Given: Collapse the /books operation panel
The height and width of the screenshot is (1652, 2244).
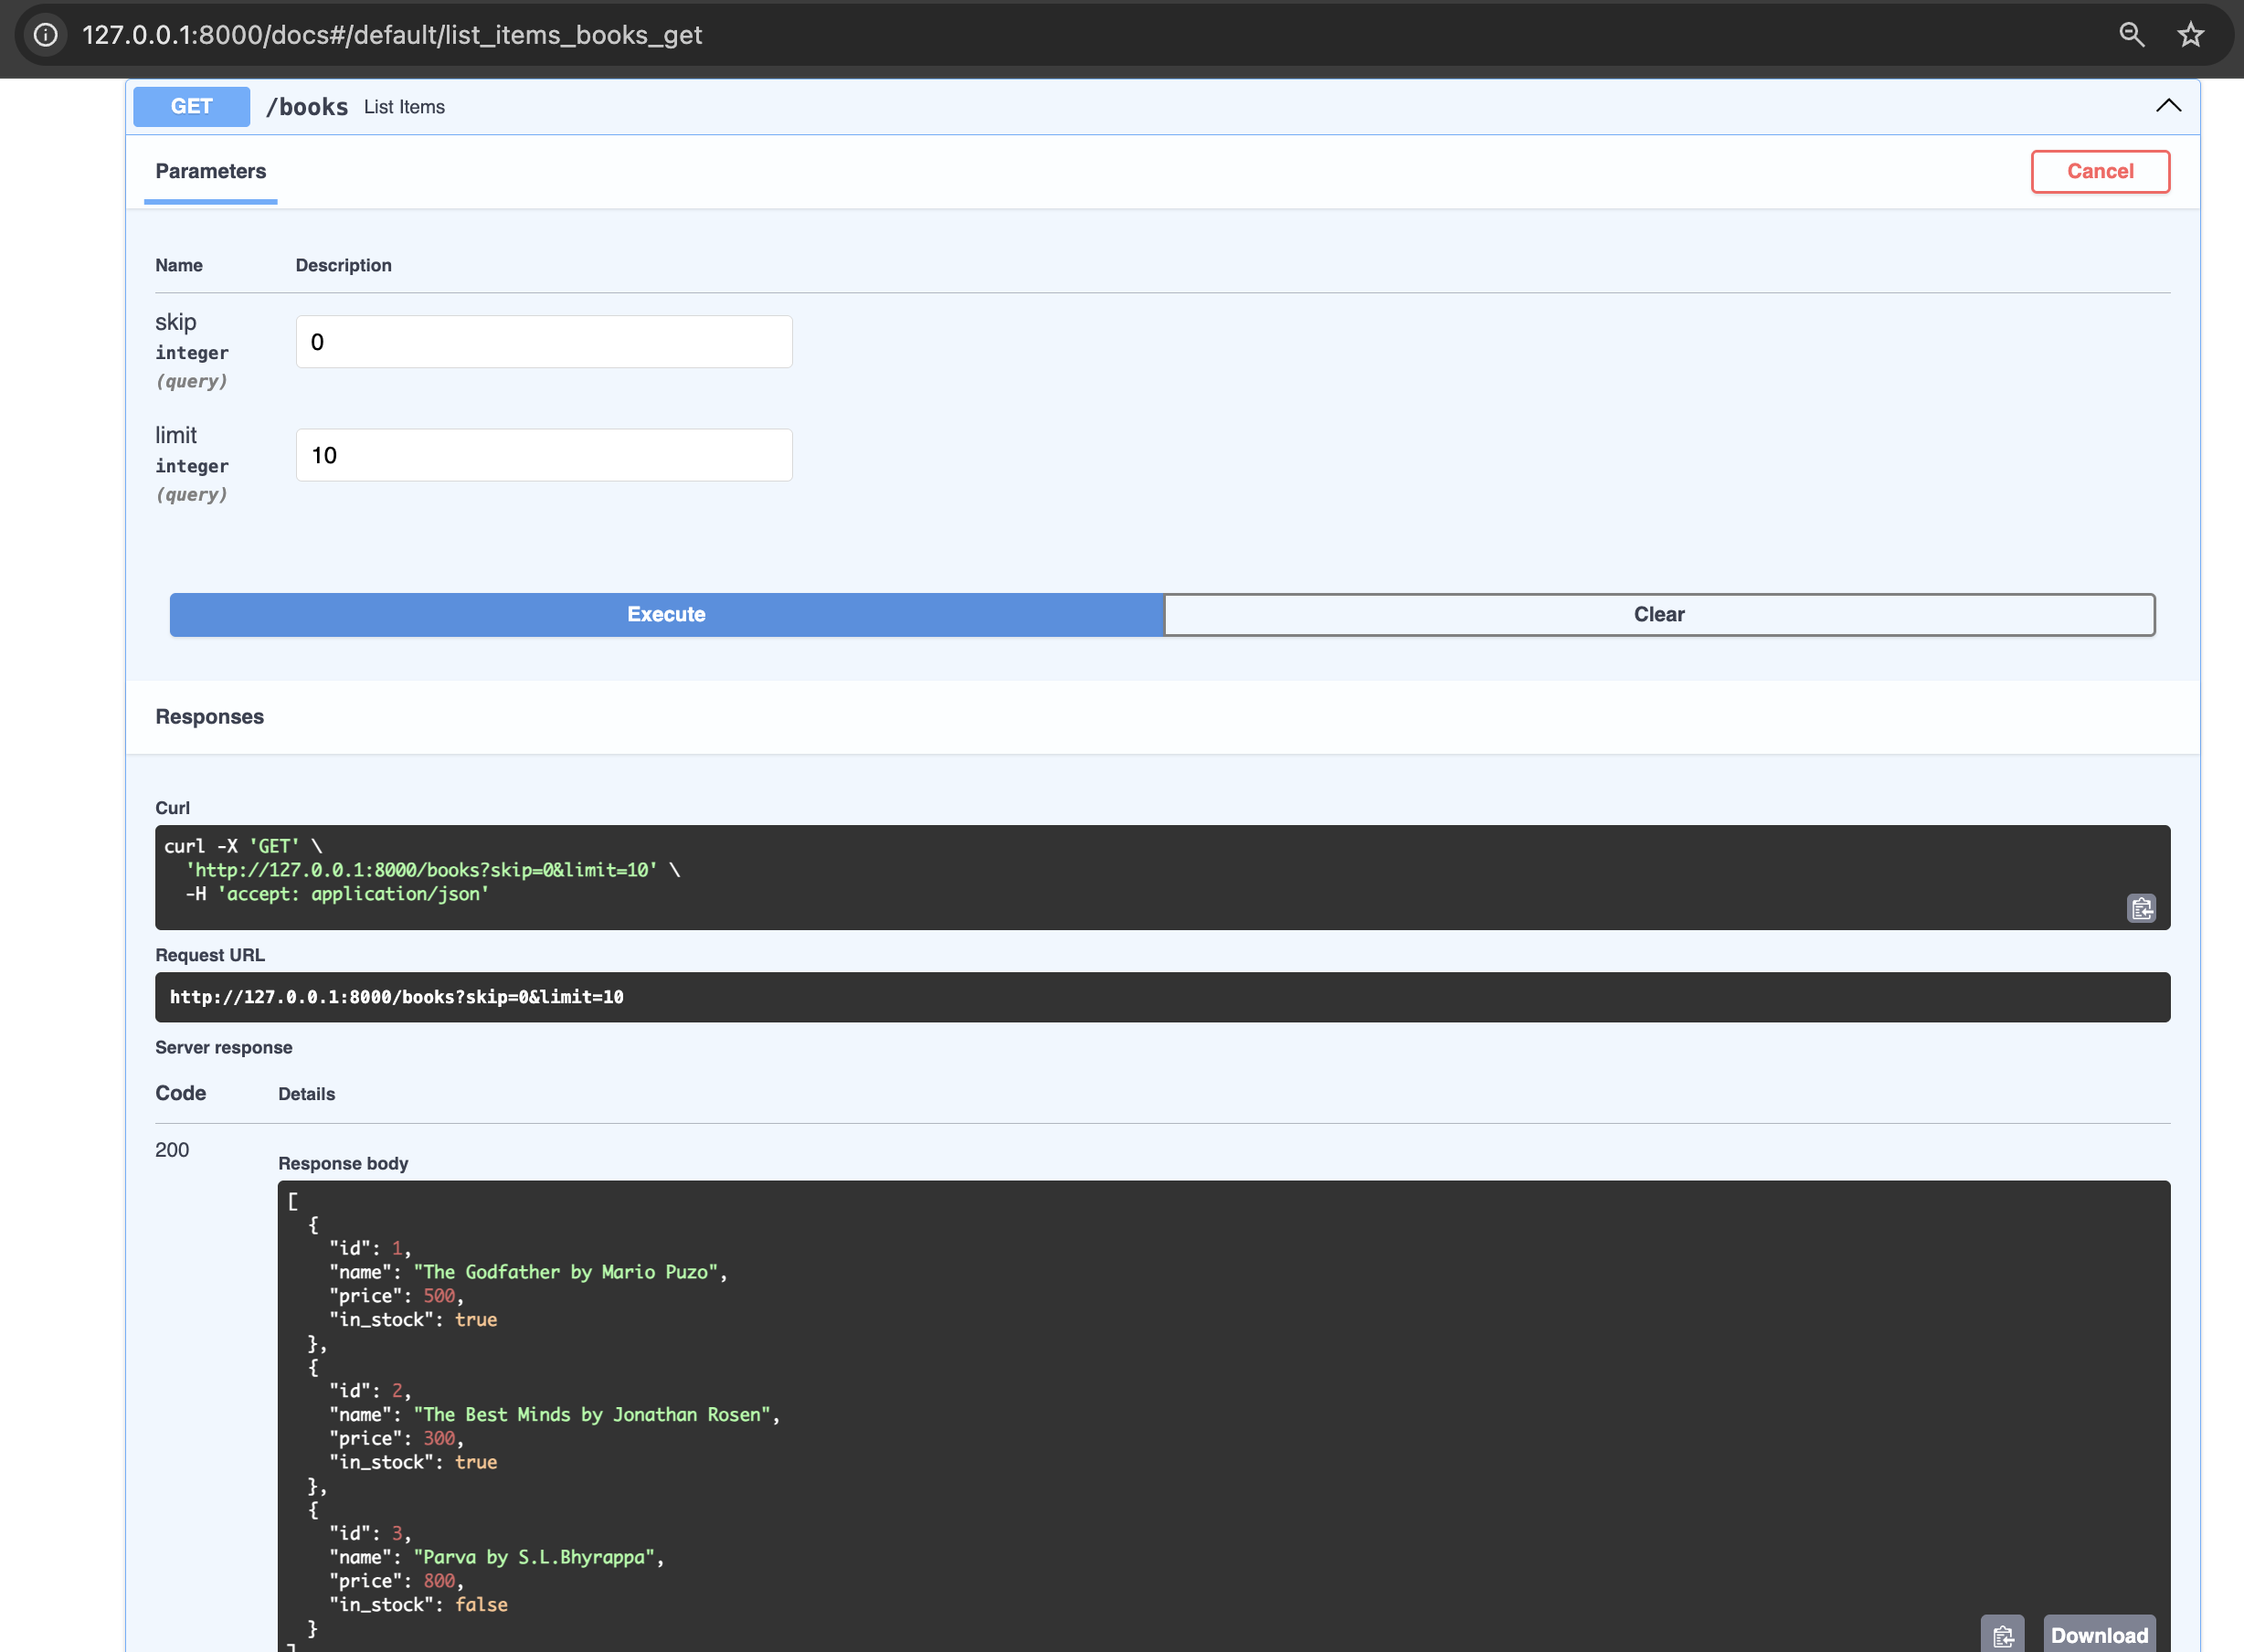Looking at the screenshot, I should [x=2168, y=106].
